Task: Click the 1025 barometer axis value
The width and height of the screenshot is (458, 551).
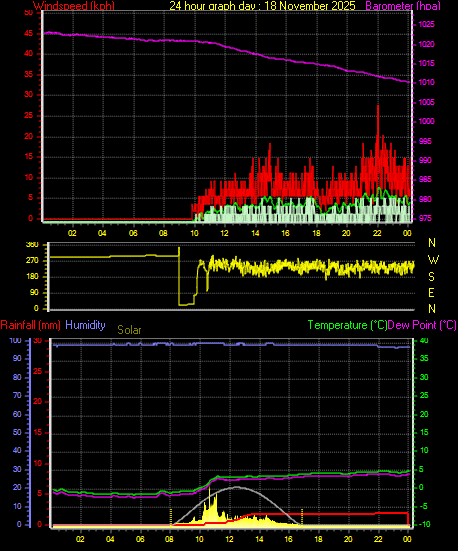Action: (x=426, y=25)
